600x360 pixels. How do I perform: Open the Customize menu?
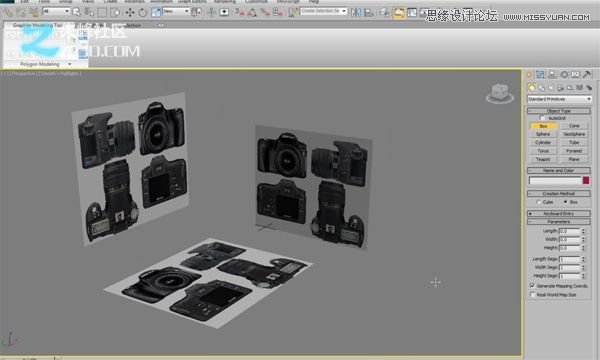tap(256, 2)
